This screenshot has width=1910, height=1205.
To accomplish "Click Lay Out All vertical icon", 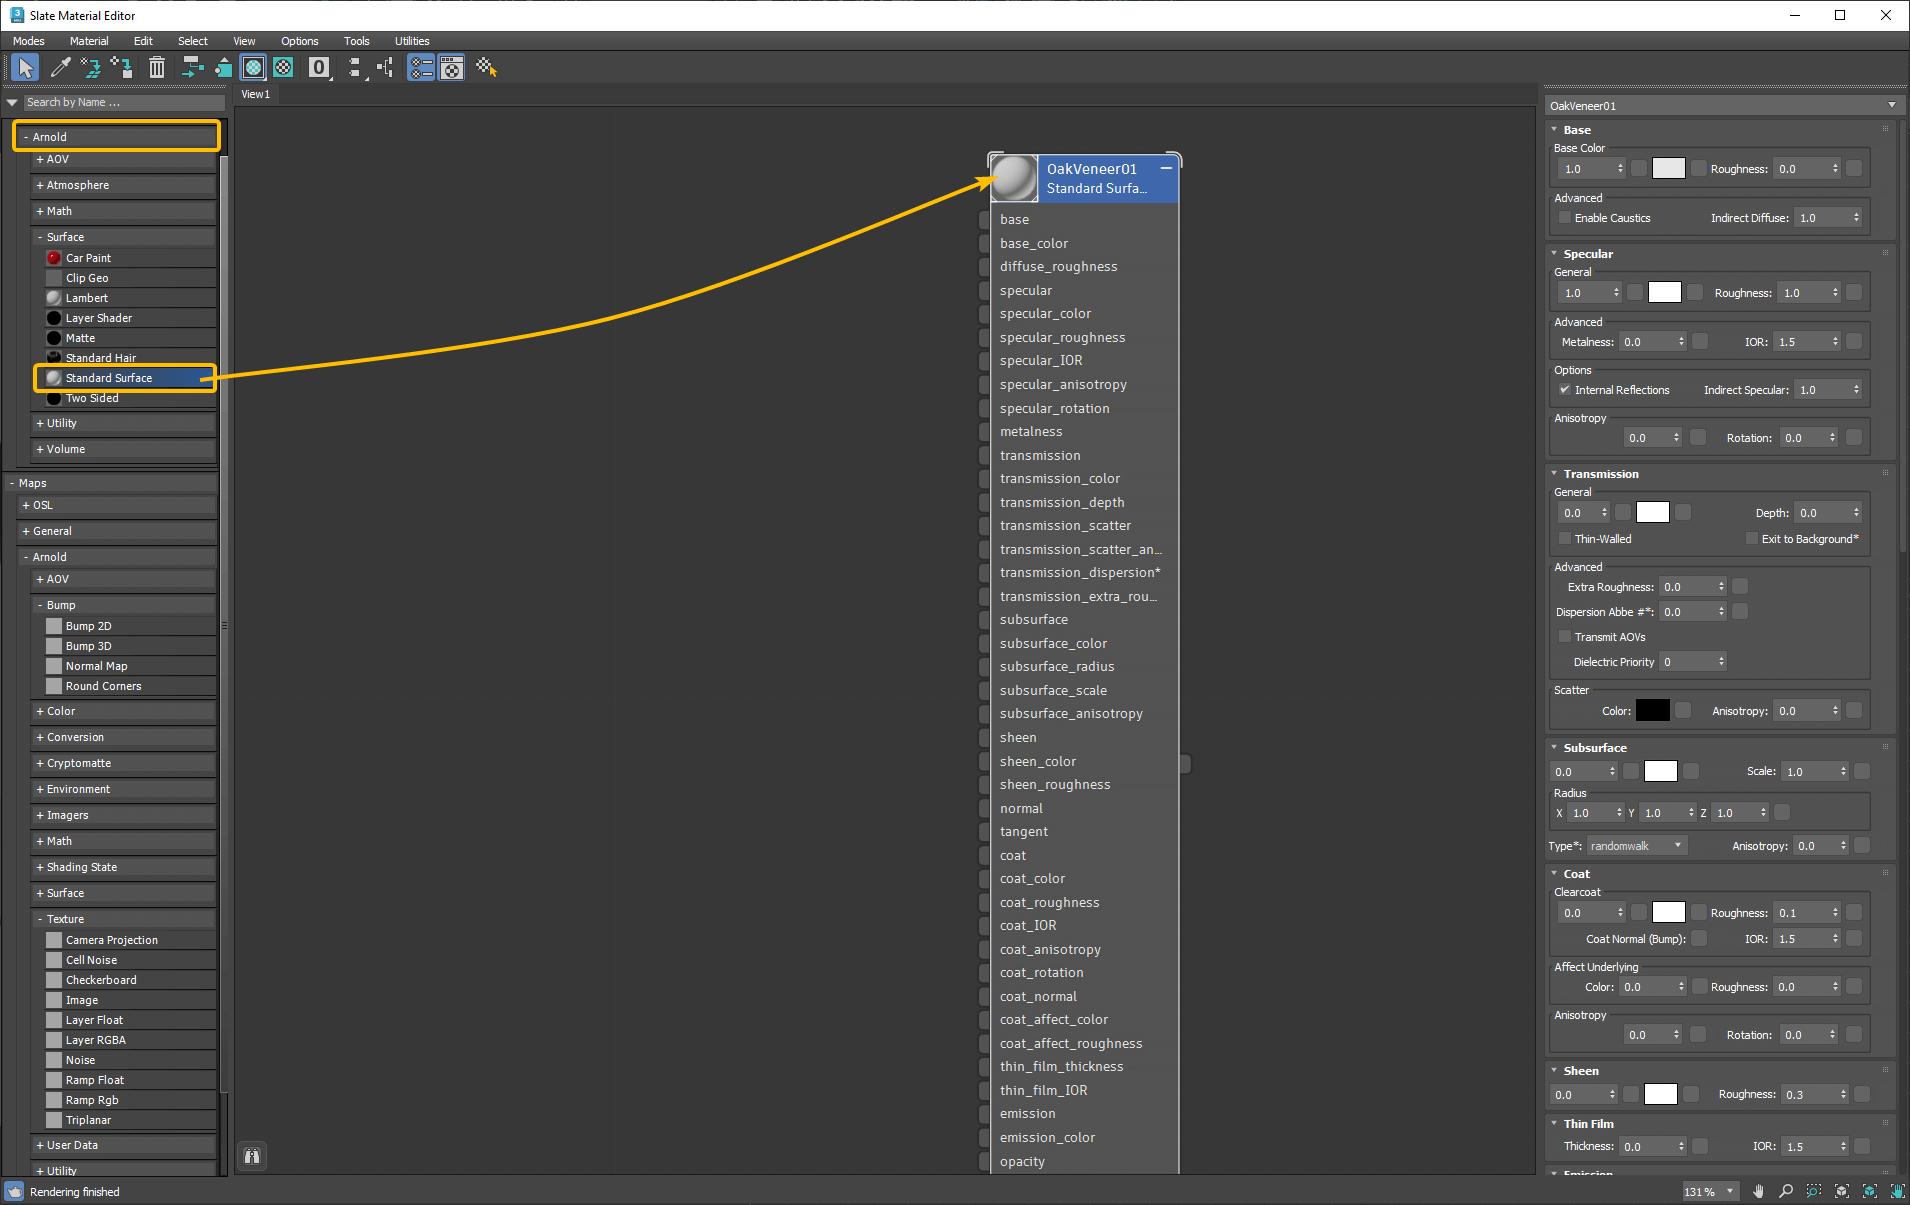I will pos(355,67).
